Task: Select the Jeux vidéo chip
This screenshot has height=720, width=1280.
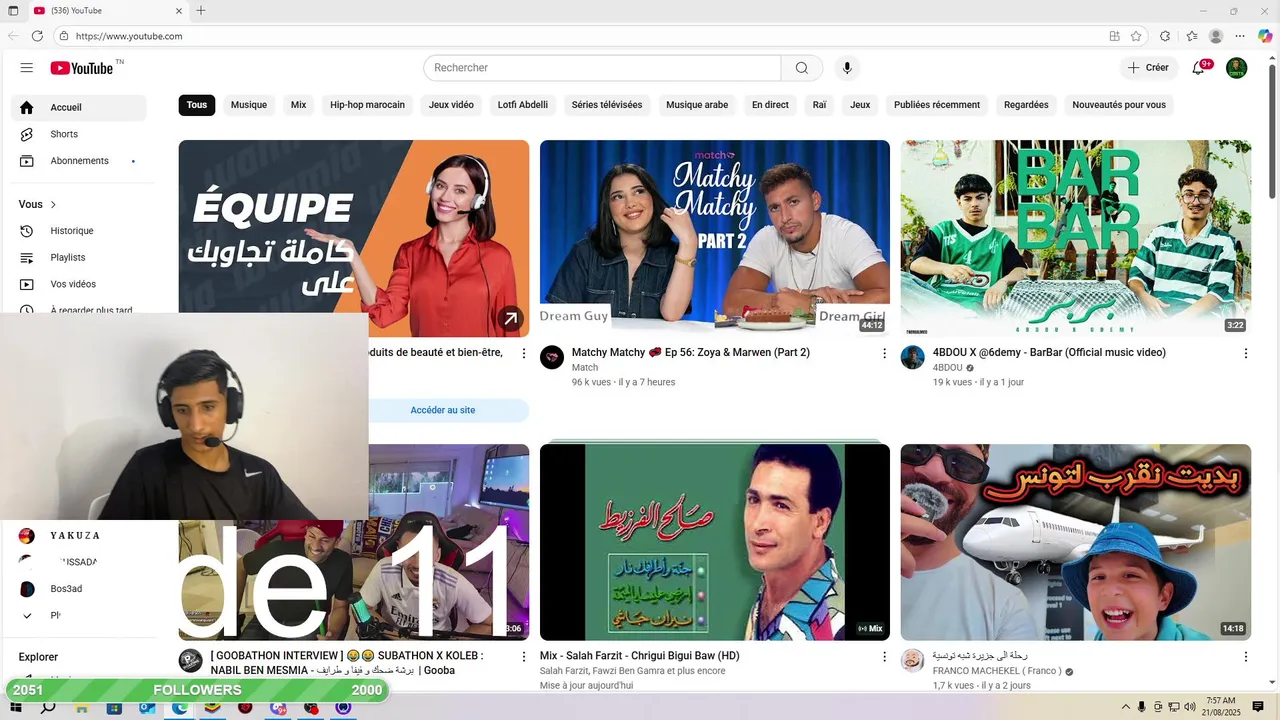Action: tap(451, 105)
